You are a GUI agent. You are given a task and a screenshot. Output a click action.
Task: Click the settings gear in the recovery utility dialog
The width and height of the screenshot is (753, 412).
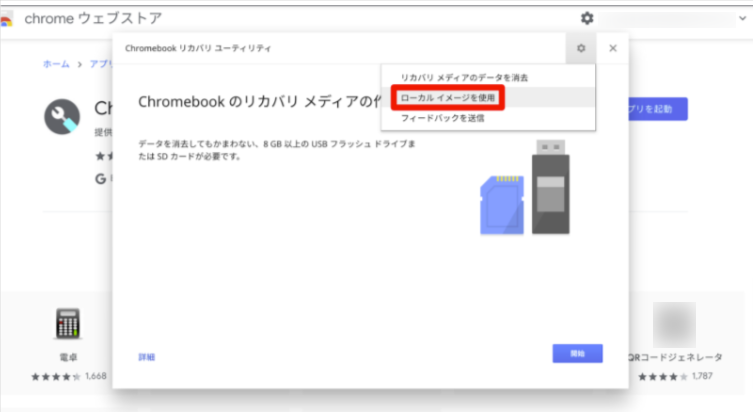pos(581,48)
